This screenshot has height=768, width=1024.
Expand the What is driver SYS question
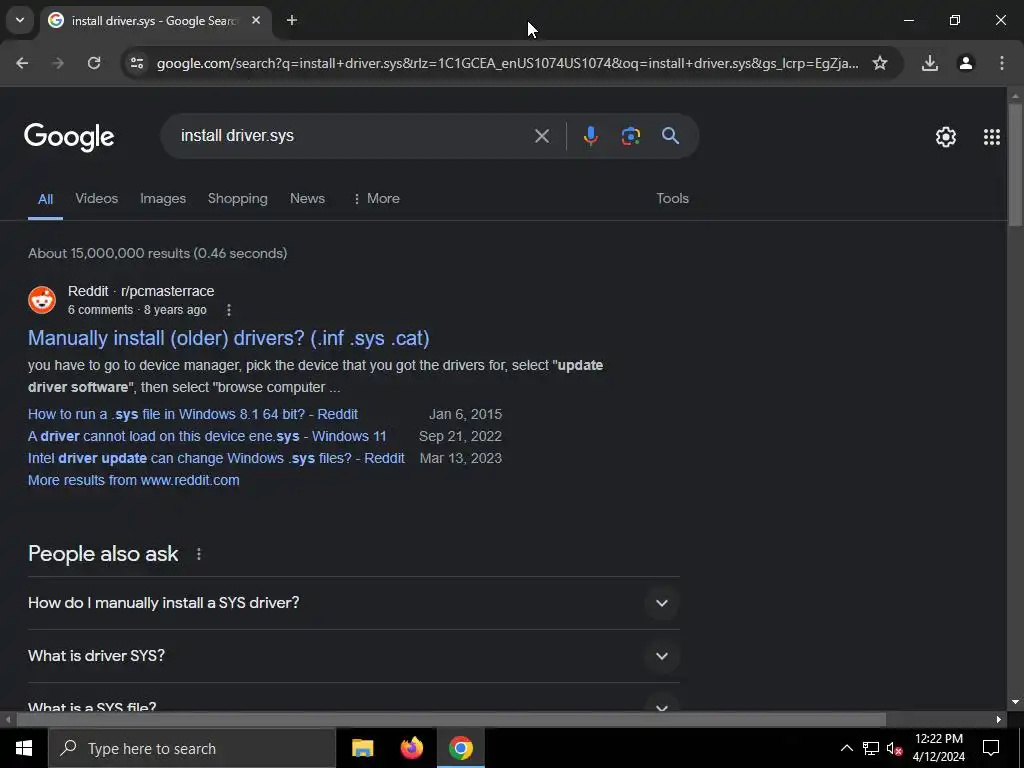(354, 656)
